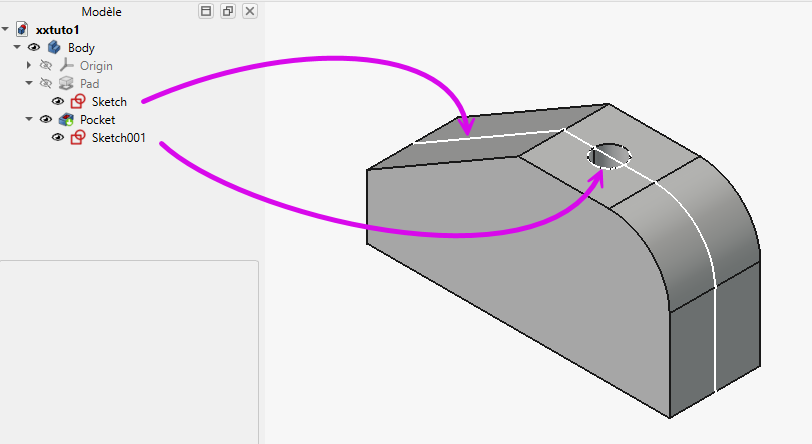
Task: Select the Pocket label in model tree
Action: 97,120
